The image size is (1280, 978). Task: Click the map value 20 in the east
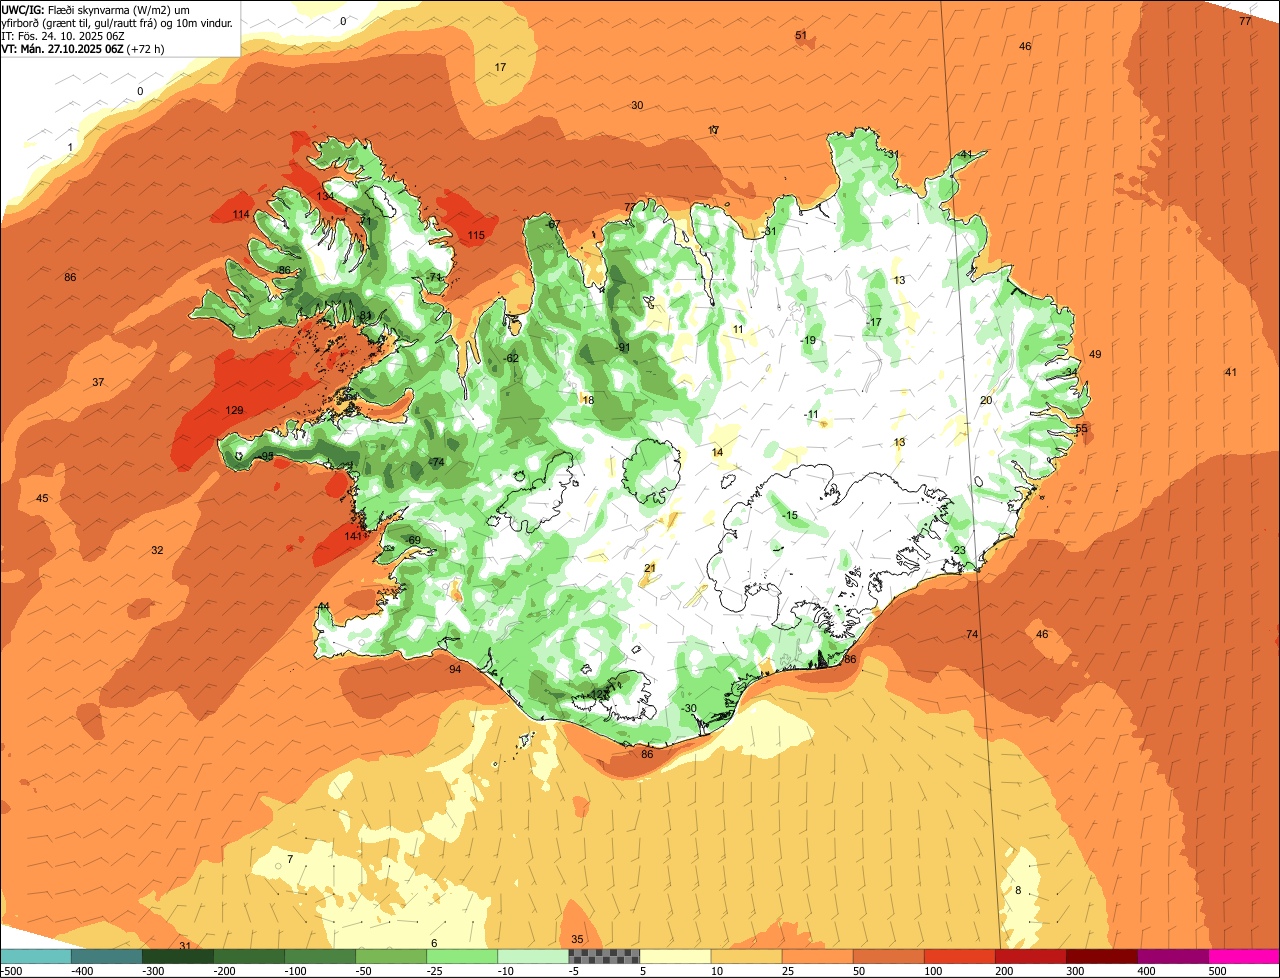click(x=986, y=400)
